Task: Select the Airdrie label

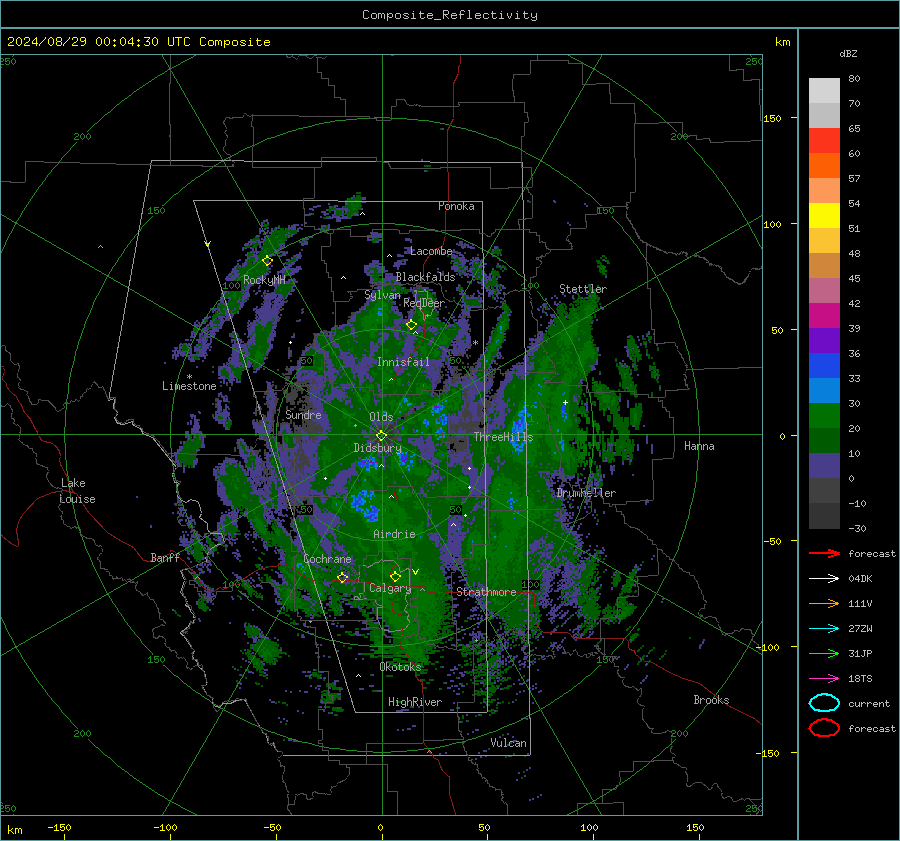Action: pos(394,534)
